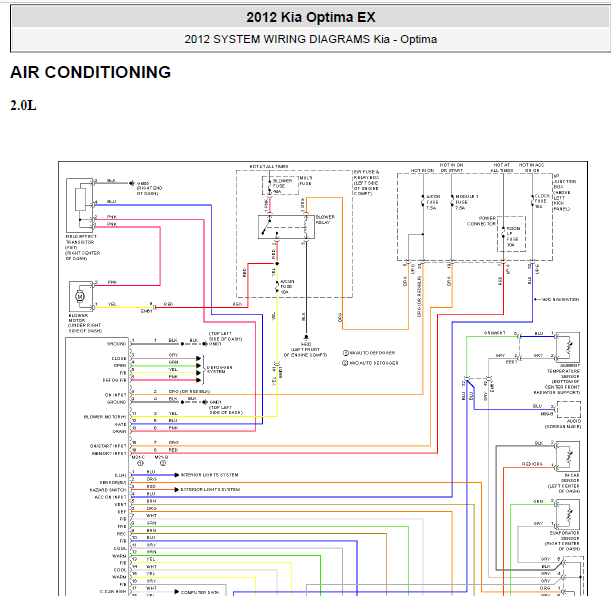Click the ambient temperature sensor symbol
This screenshot has height=596, width=611.
pos(568,347)
